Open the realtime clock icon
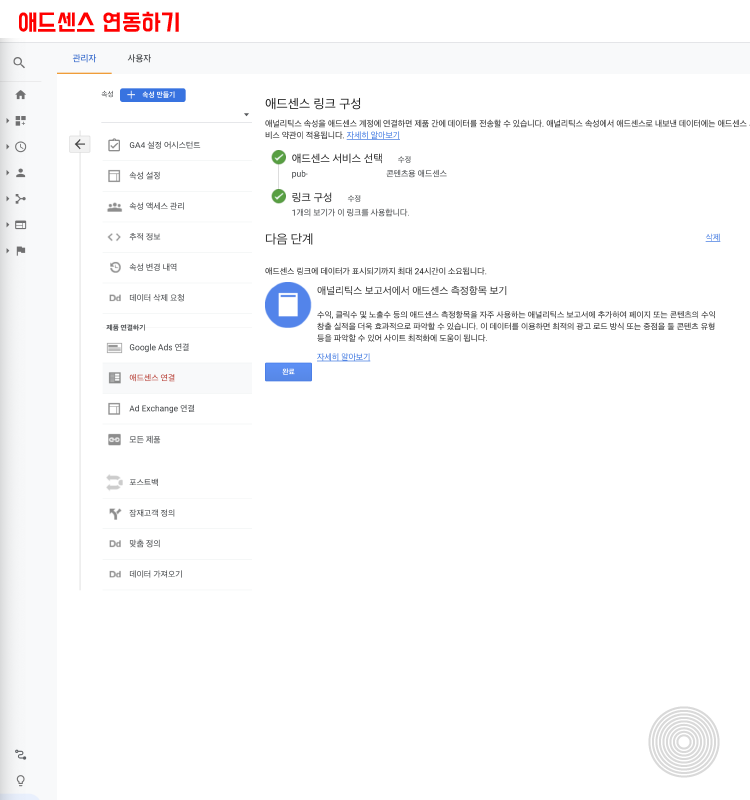 [20, 147]
